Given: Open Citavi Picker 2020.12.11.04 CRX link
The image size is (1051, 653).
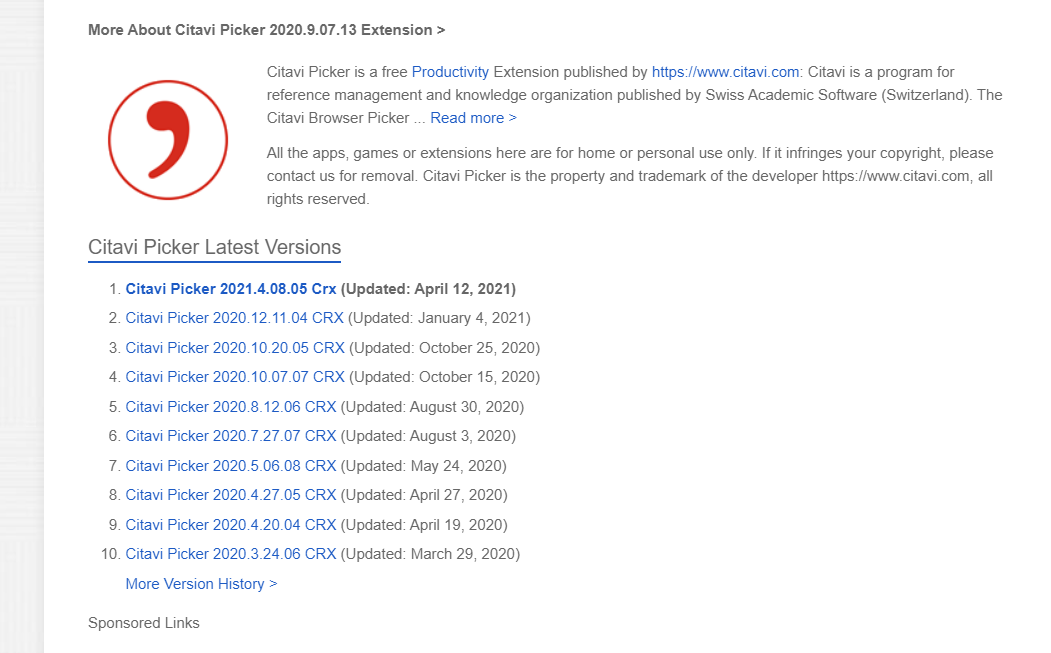Looking at the screenshot, I should (234, 318).
